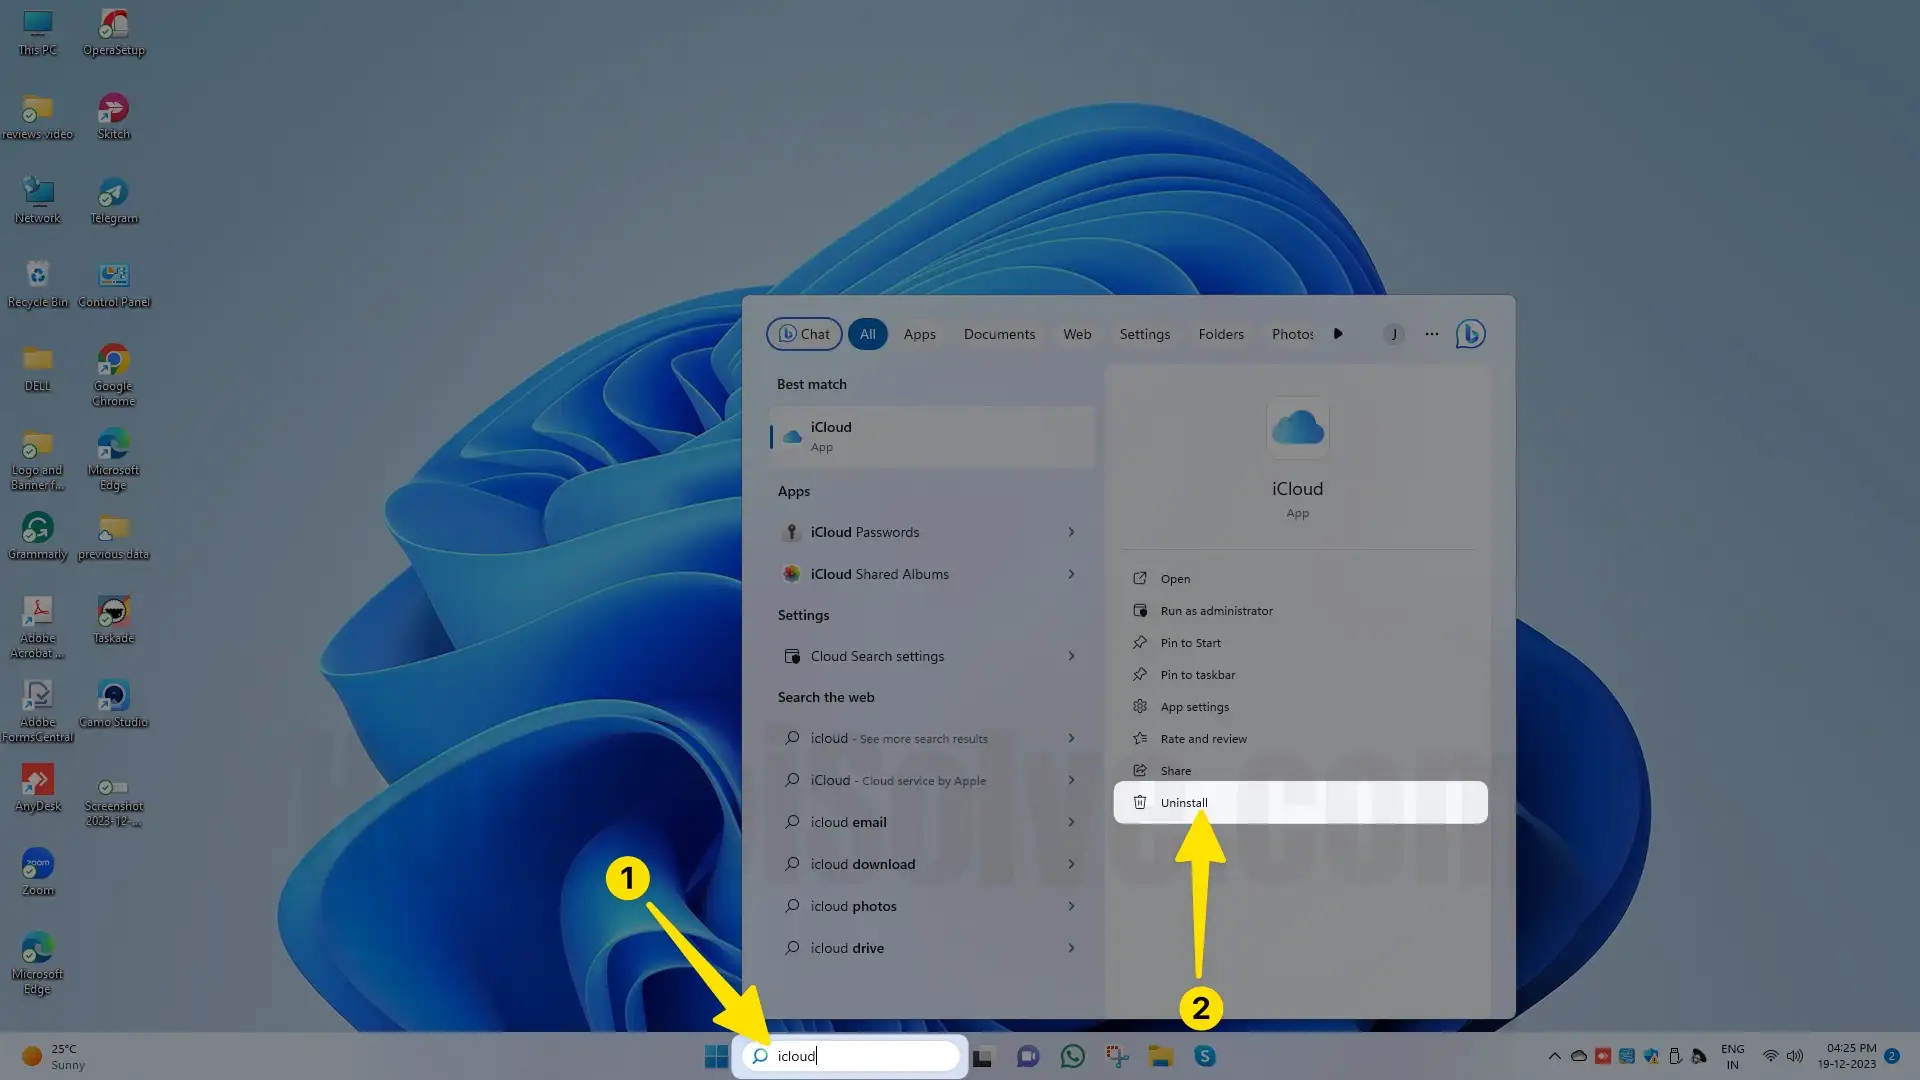The height and width of the screenshot is (1080, 1920).
Task: Click the Windows Start button
Action: (716, 1056)
